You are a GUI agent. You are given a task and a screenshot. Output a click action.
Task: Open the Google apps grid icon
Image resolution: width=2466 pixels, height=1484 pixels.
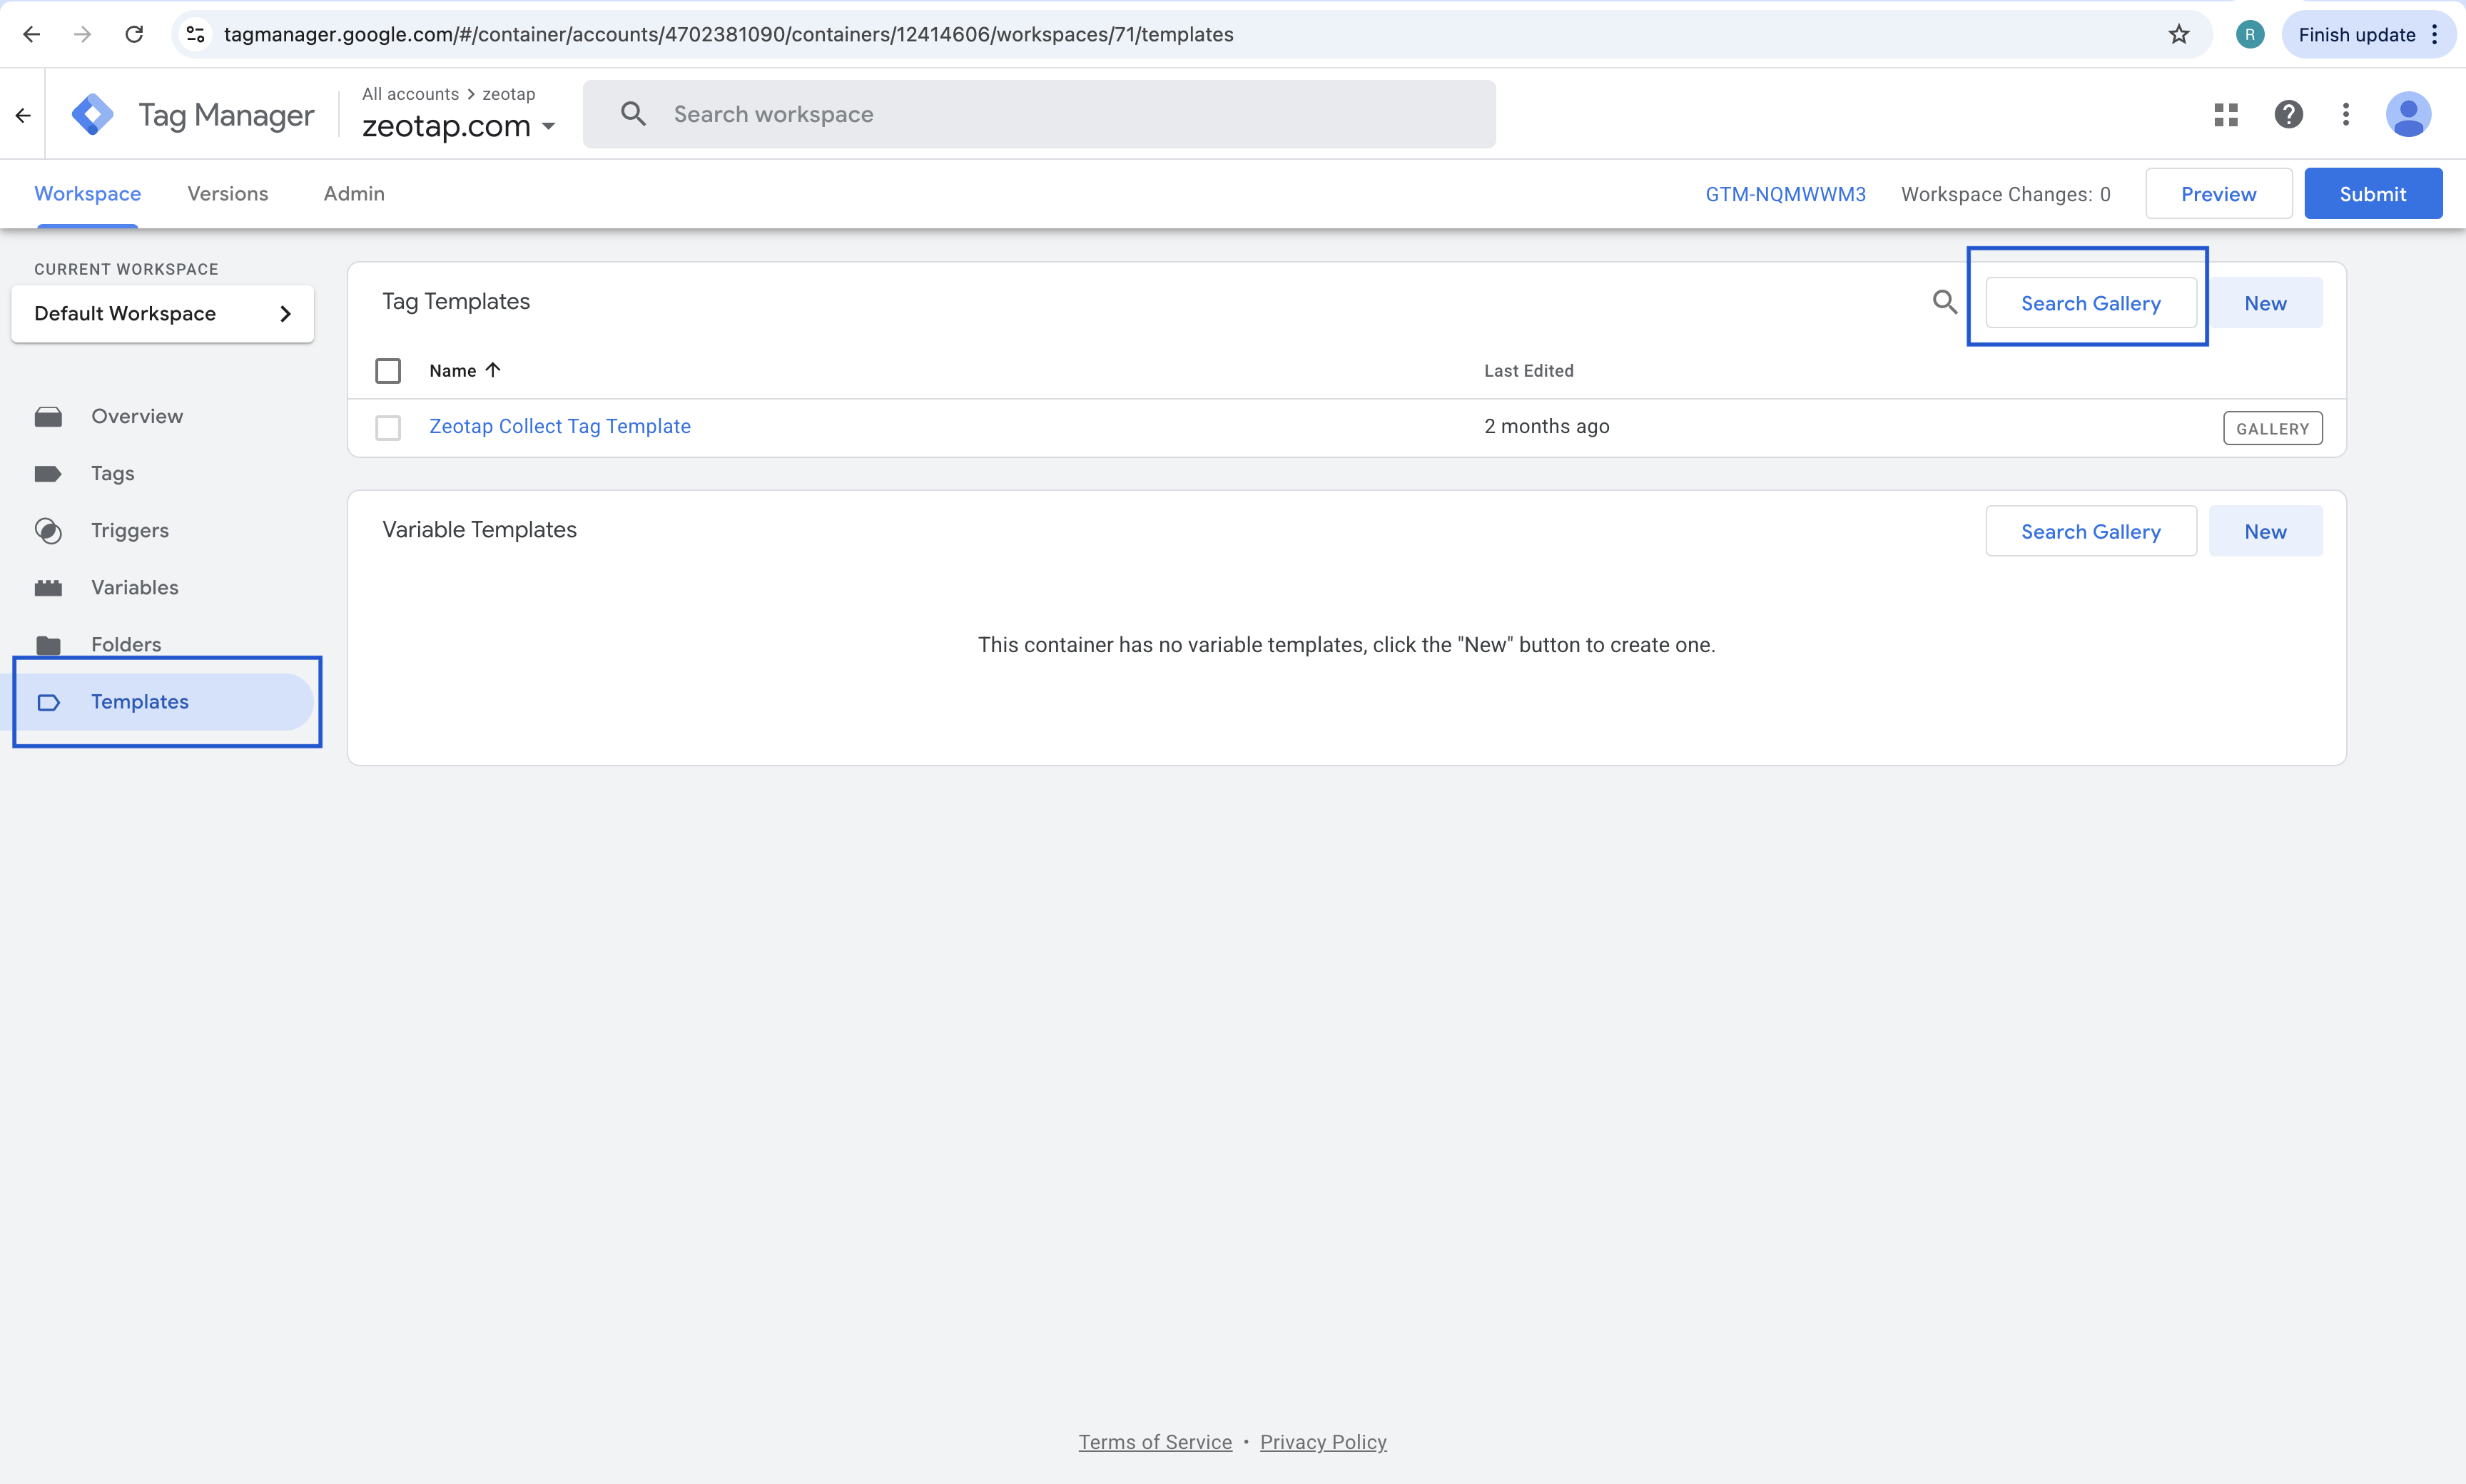pyautogui.click(x=2225, y=114)
